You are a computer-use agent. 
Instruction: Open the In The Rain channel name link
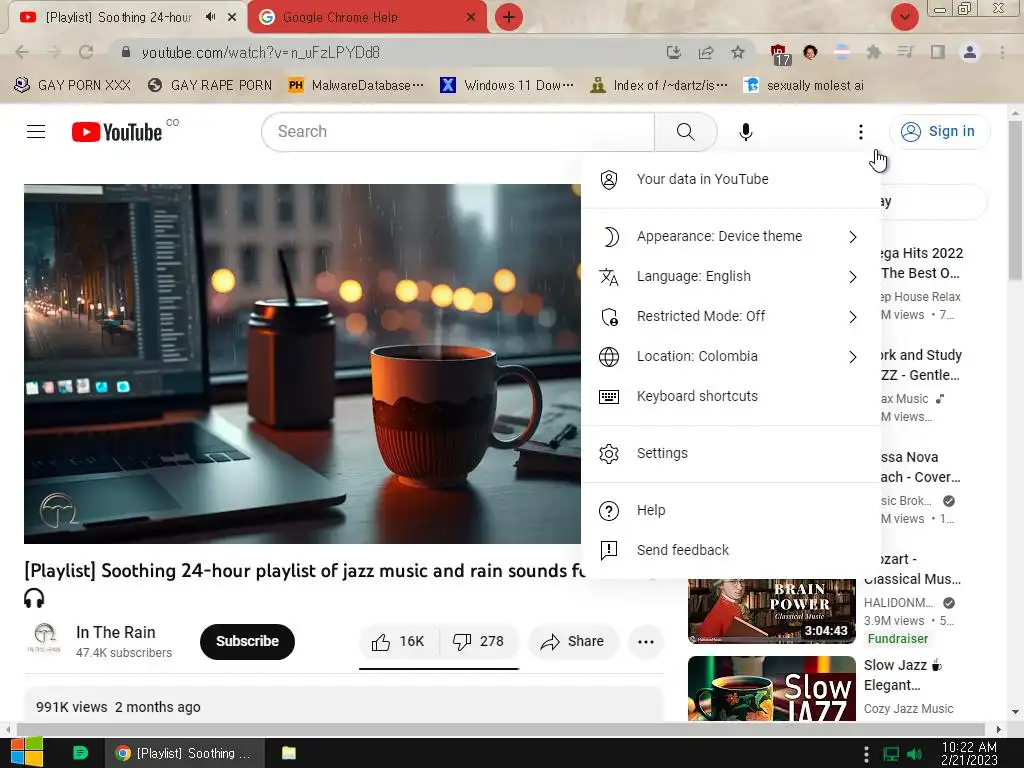pos(116,632)
